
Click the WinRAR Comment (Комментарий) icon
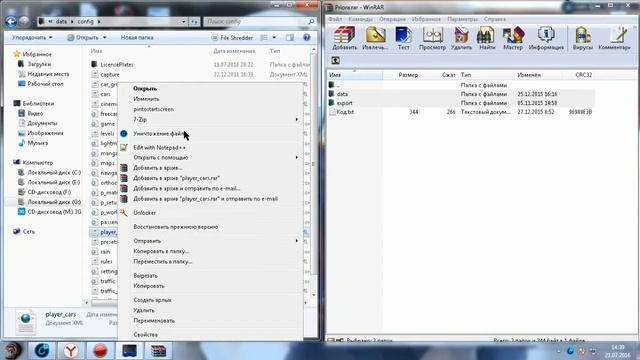click(x=615, y=38)
